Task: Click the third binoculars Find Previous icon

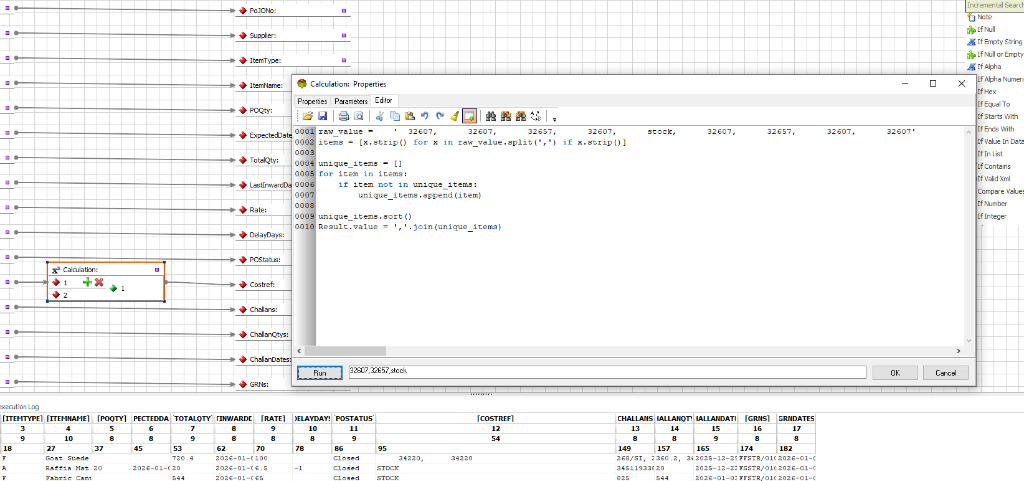Action: coord(521,116)
